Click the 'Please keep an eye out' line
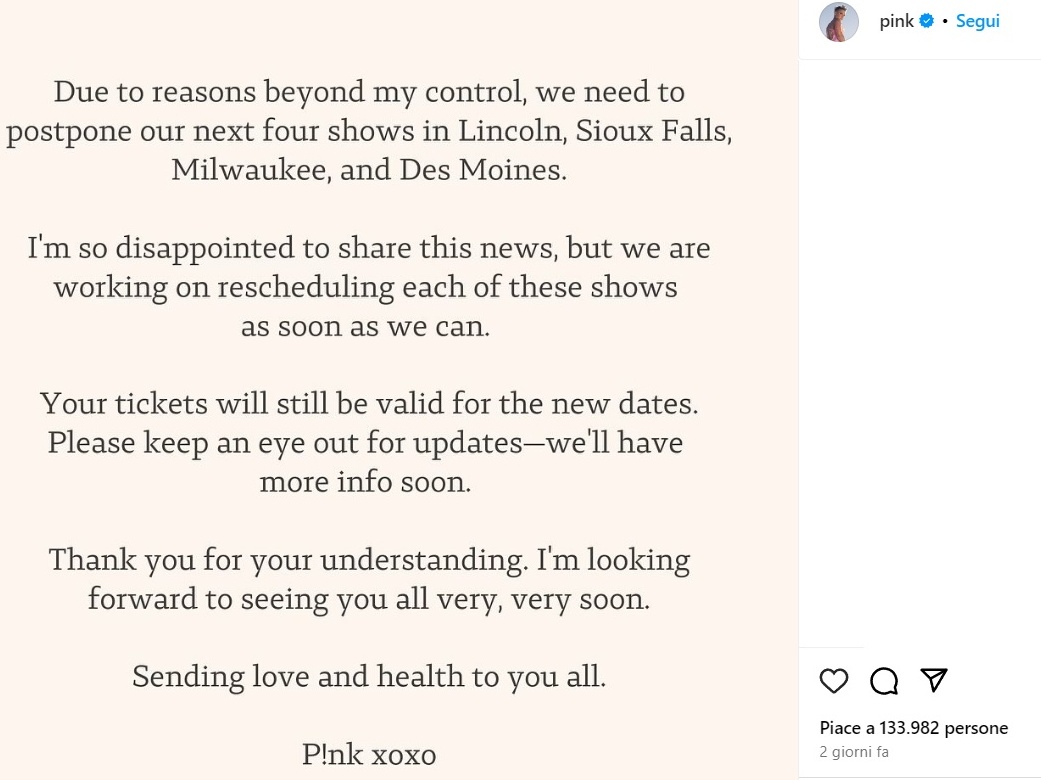Image resolution: width=1041 pixels, height=780 pixels. (365, 443)
